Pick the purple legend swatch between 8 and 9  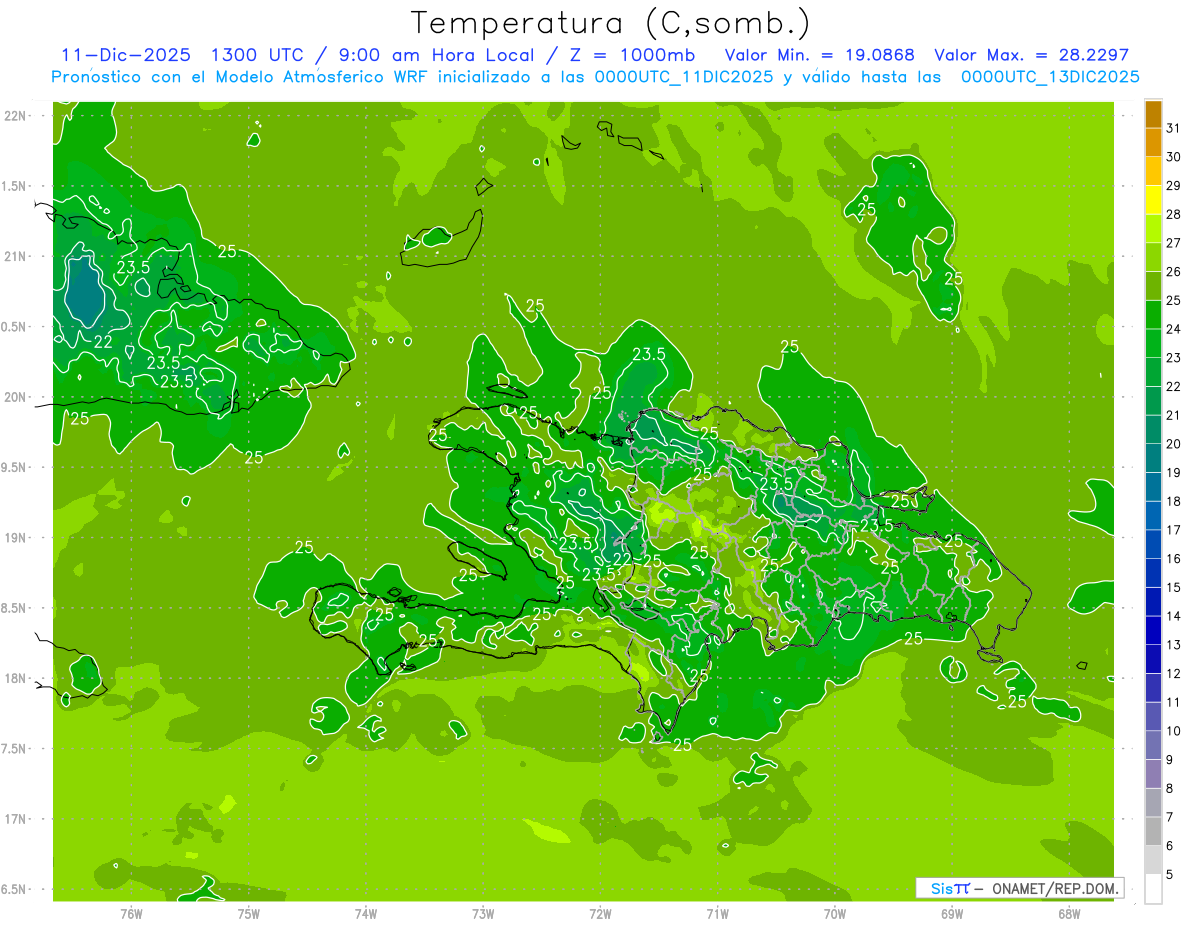tap(1153, 774)
